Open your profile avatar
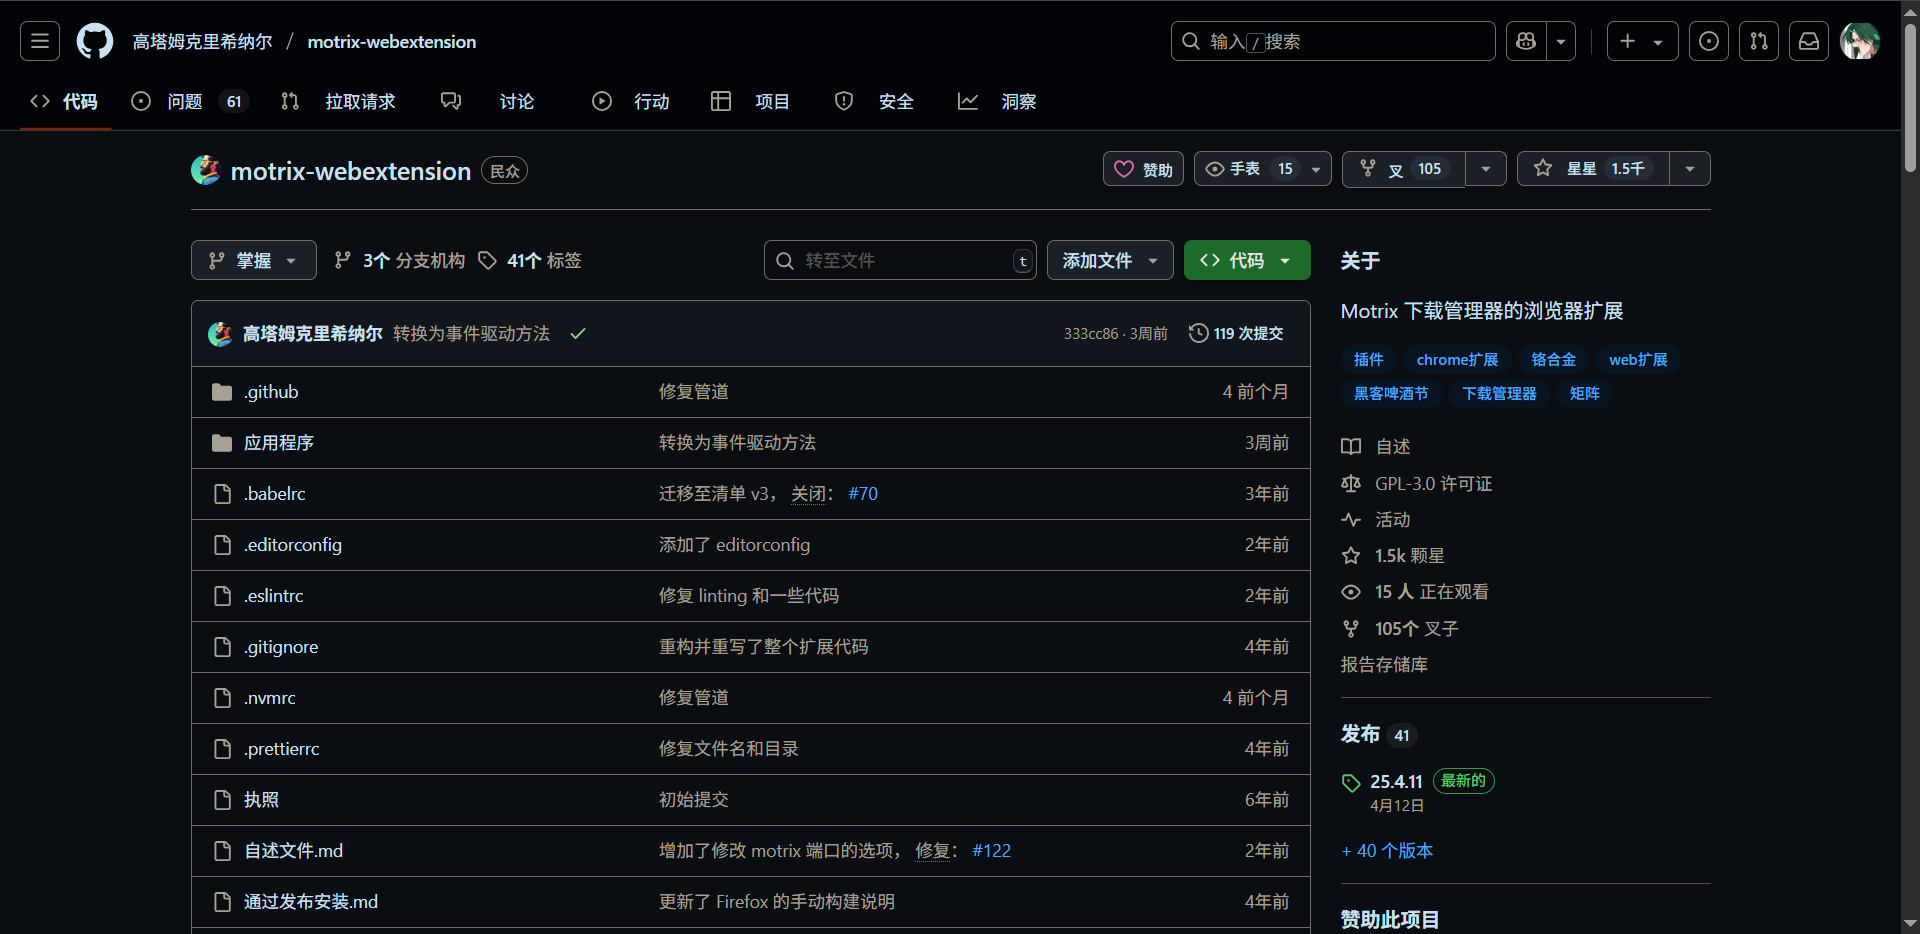Image resolution: width=1920 pixels, height=934 pixels. tap(1860, 41)
